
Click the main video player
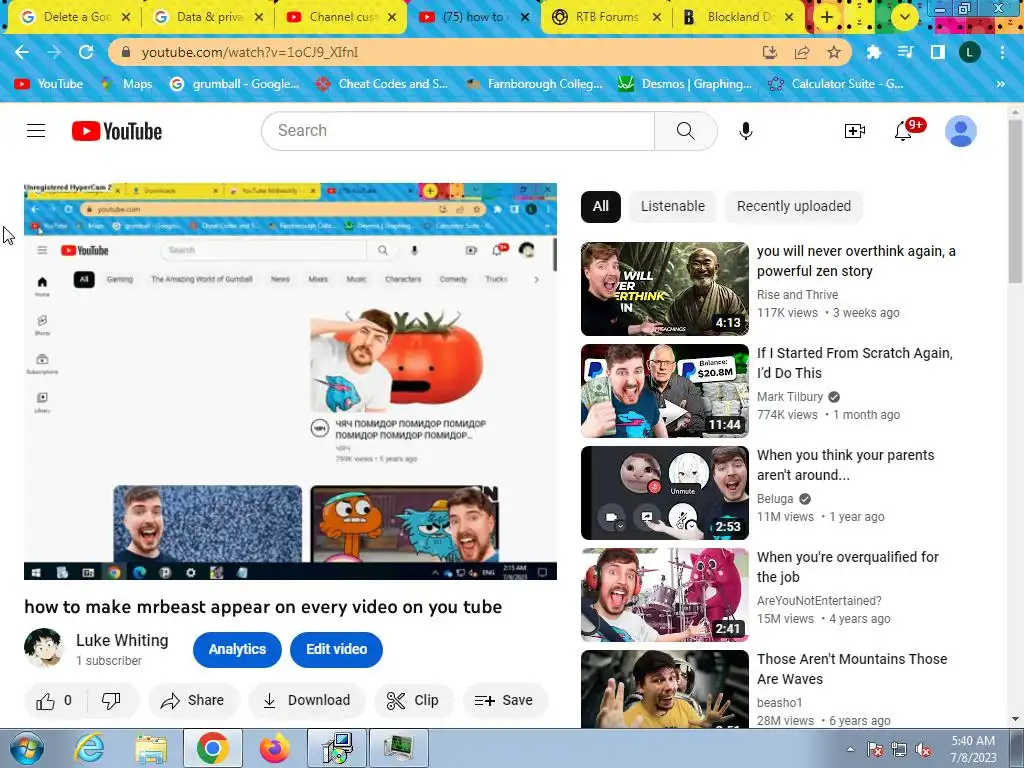(x=291, y=381)
